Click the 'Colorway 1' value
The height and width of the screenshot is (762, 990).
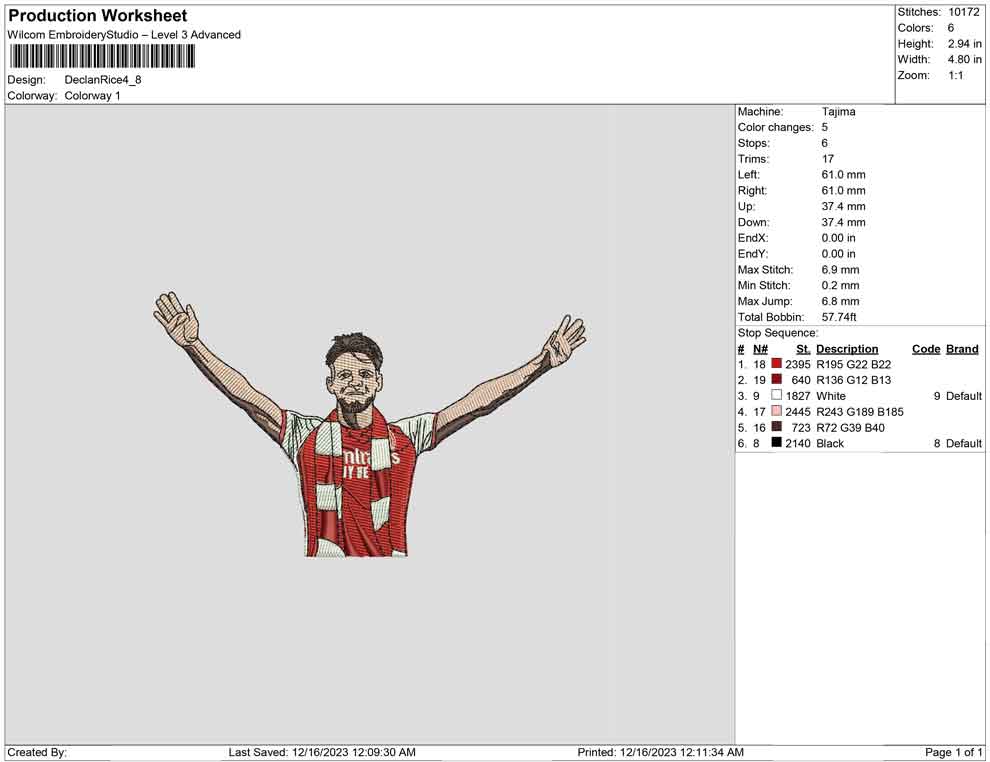[92, 95]
